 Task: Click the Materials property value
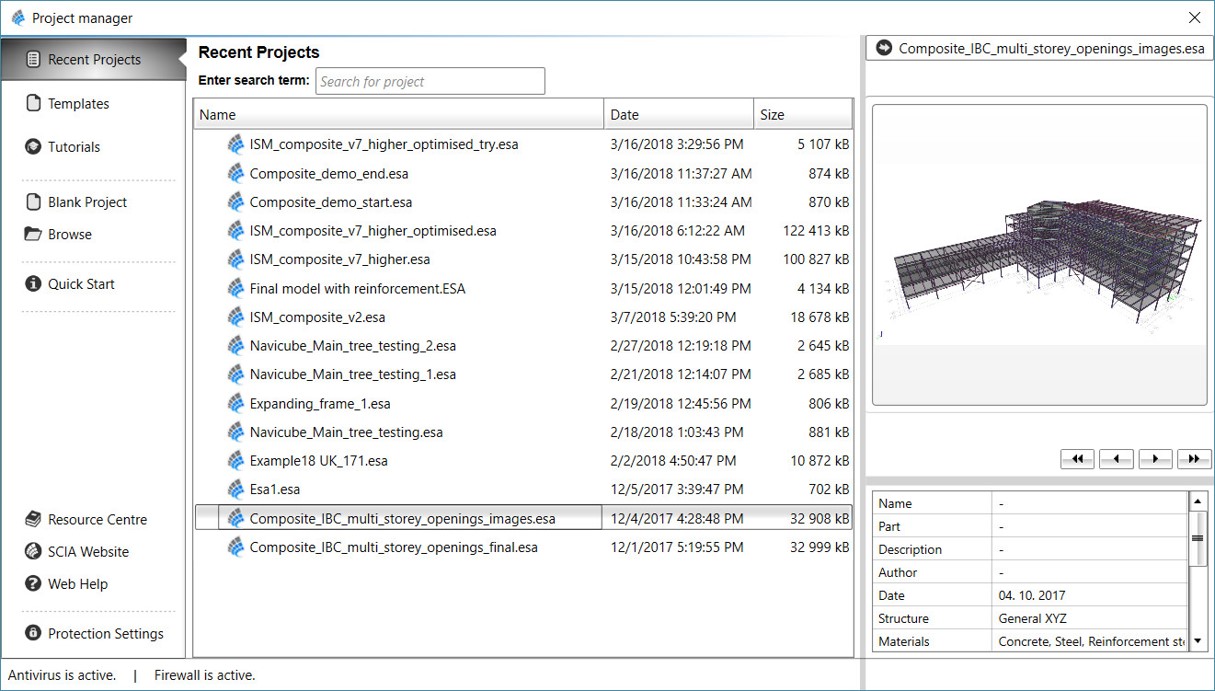point(1092,642)
